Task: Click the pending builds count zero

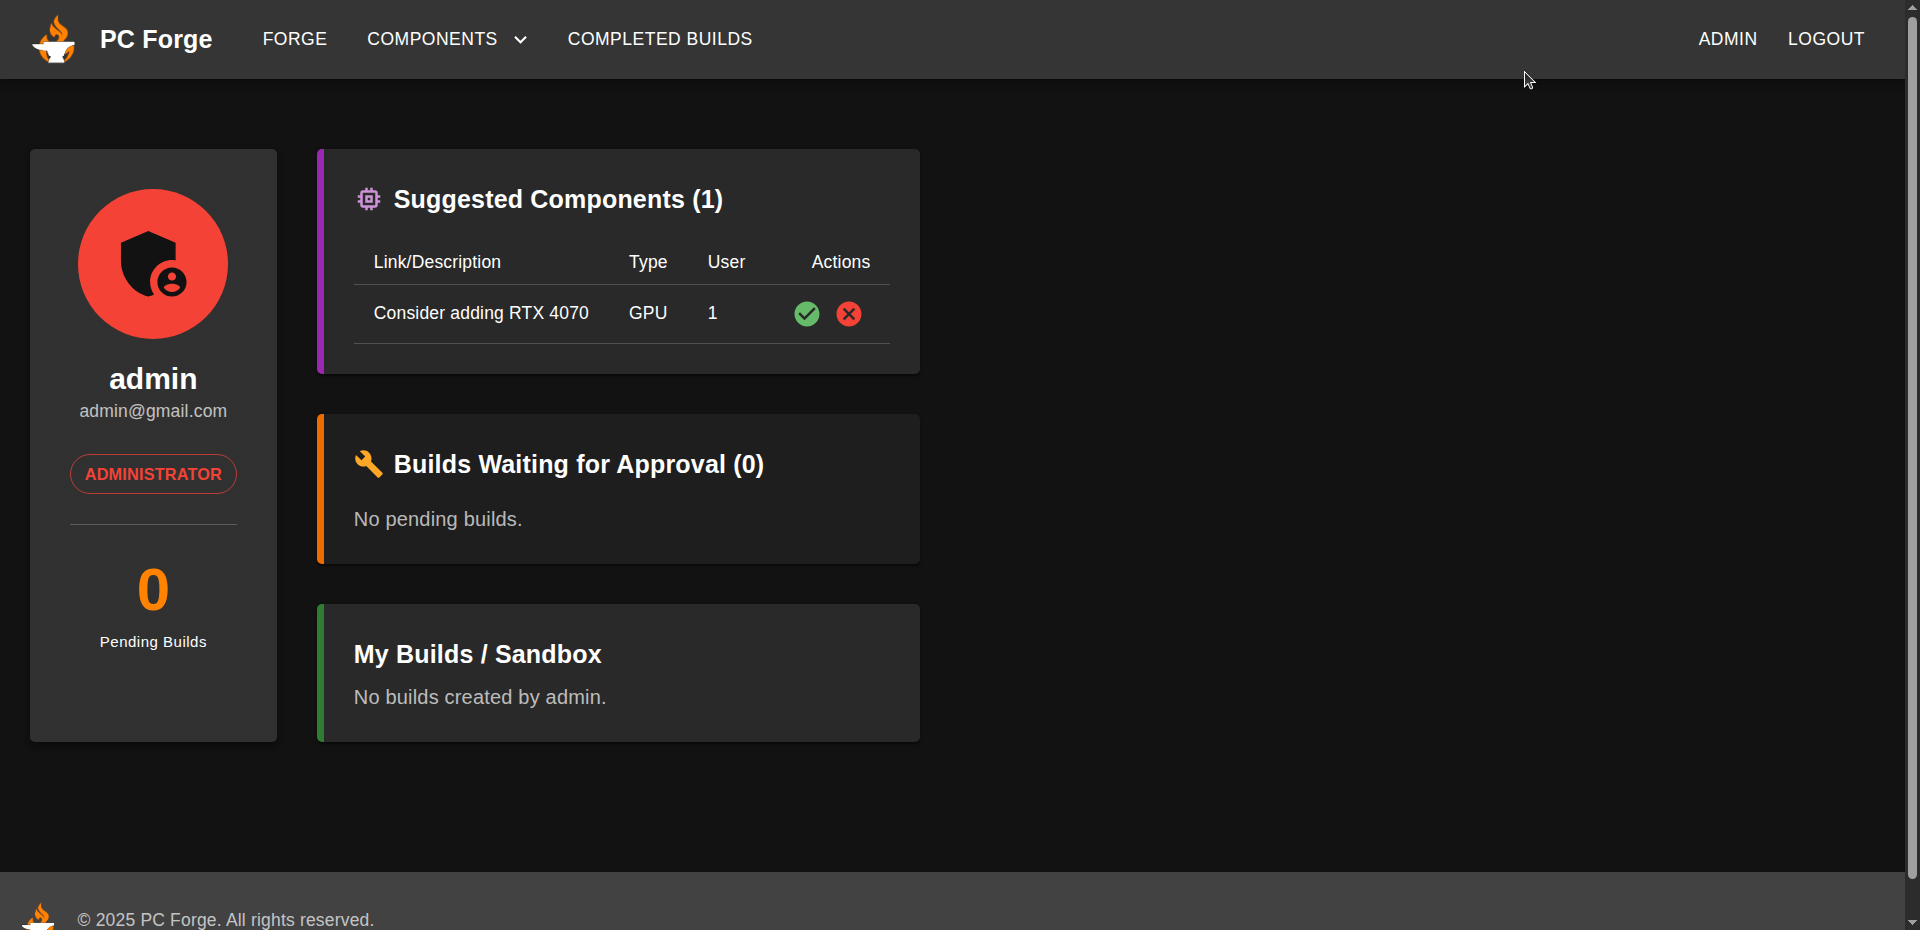Action: tap(153, 590)
